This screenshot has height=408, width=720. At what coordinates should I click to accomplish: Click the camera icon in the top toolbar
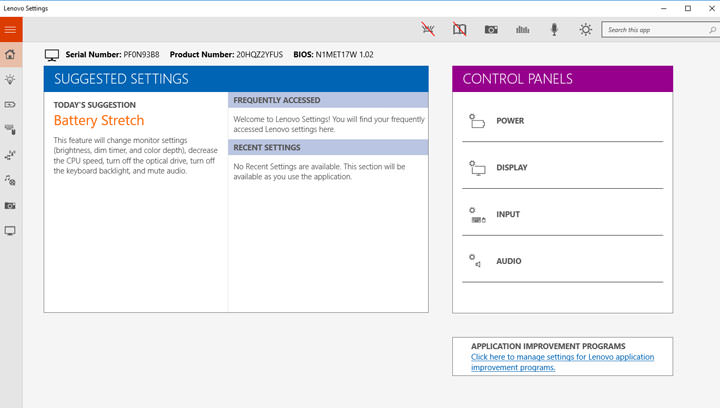(491, 30)
